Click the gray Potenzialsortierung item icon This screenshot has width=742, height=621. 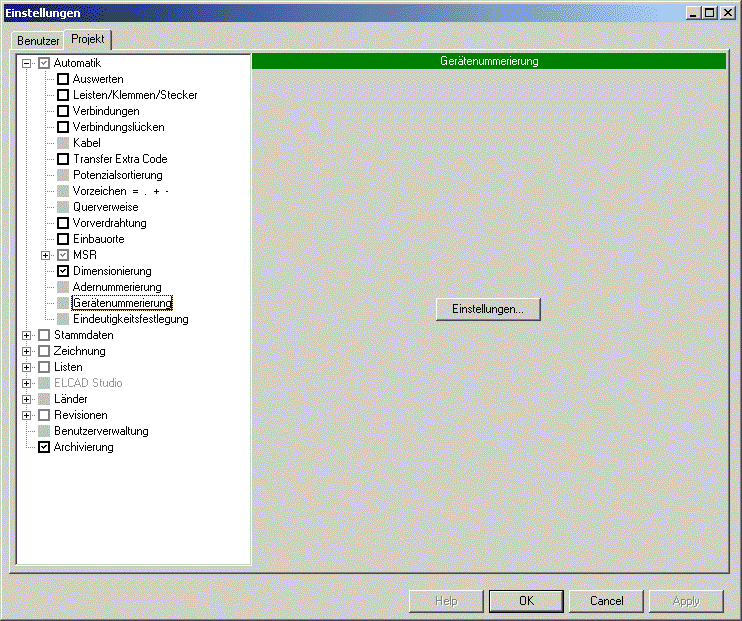[63, 175]
